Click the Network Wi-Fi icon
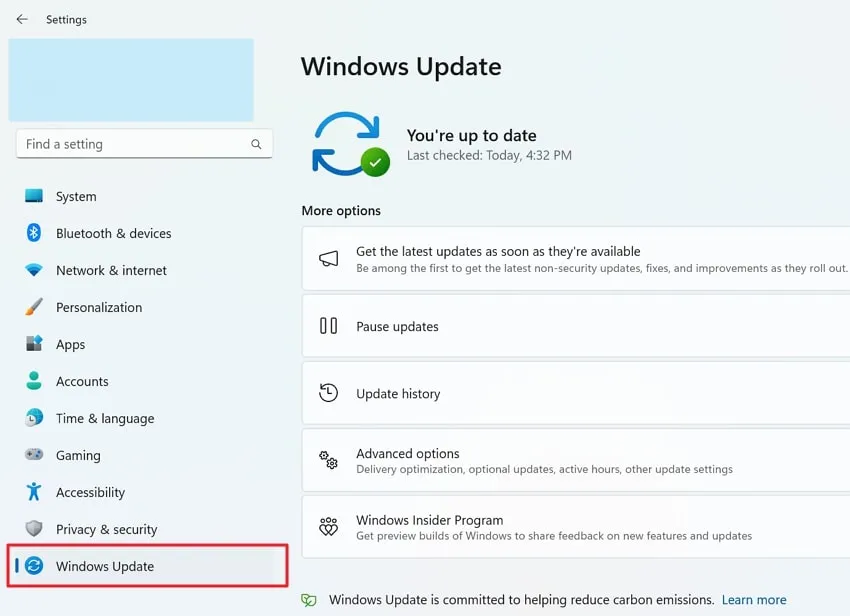 [34, 270]
